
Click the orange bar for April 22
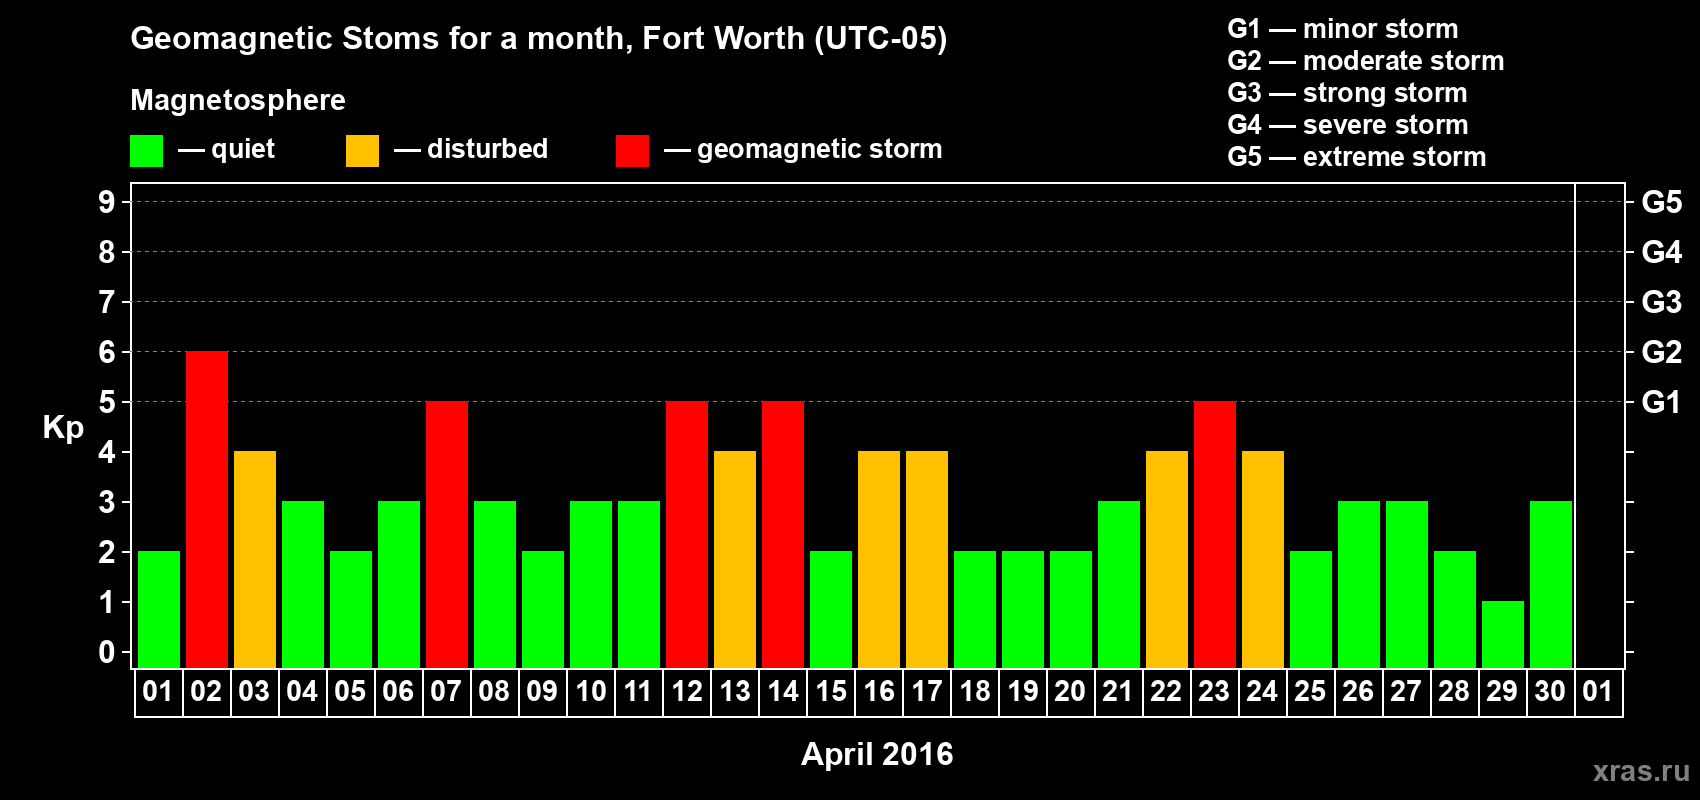(x=1167, y=560)
